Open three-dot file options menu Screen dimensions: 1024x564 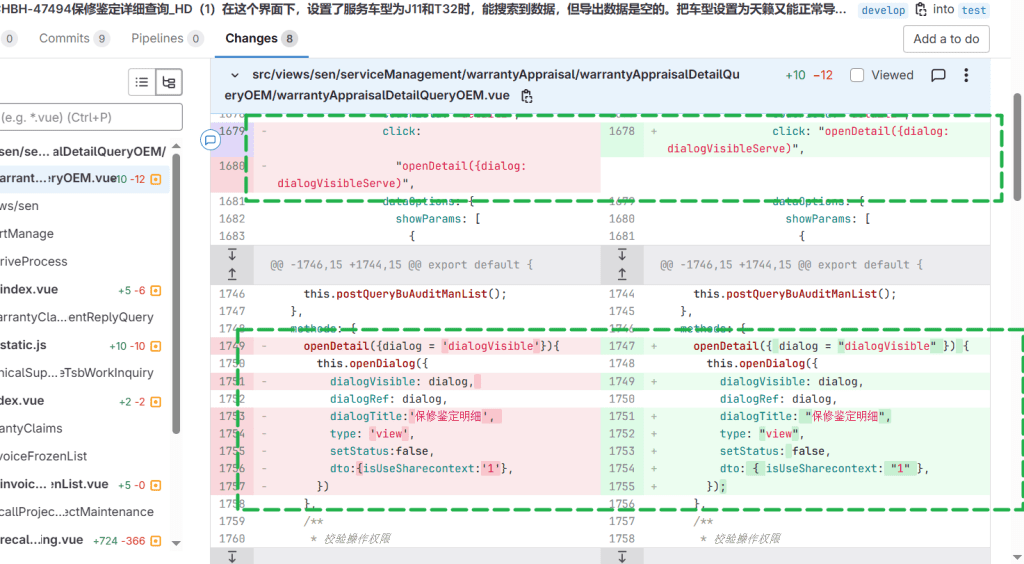click(x=966, y=75)
